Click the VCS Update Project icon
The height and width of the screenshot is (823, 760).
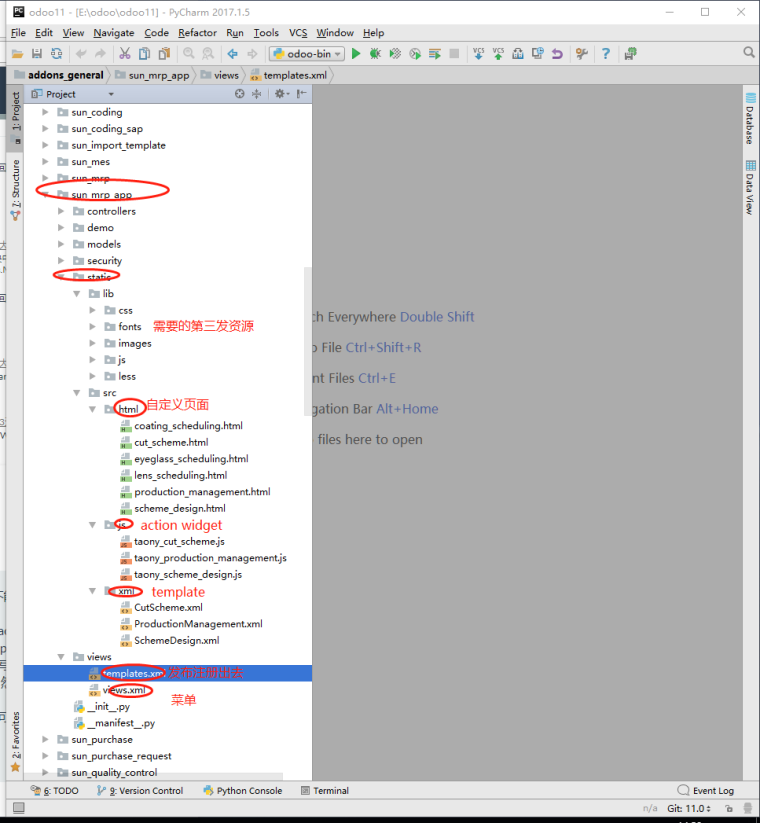click(479, 54)
